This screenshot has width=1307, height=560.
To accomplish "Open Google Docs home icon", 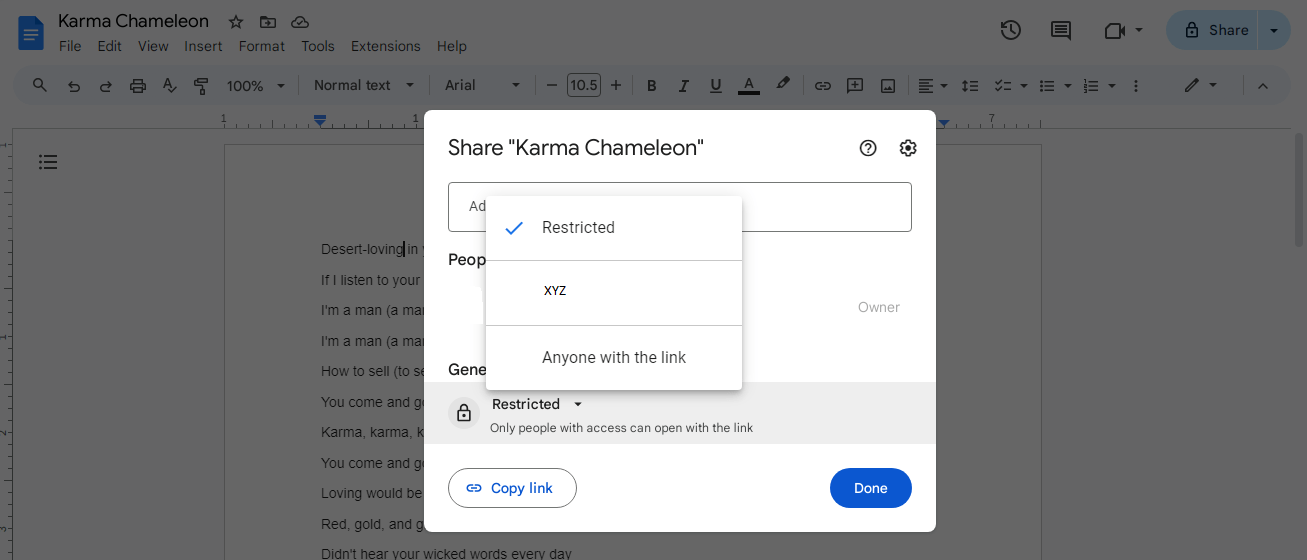I will 31,34.
